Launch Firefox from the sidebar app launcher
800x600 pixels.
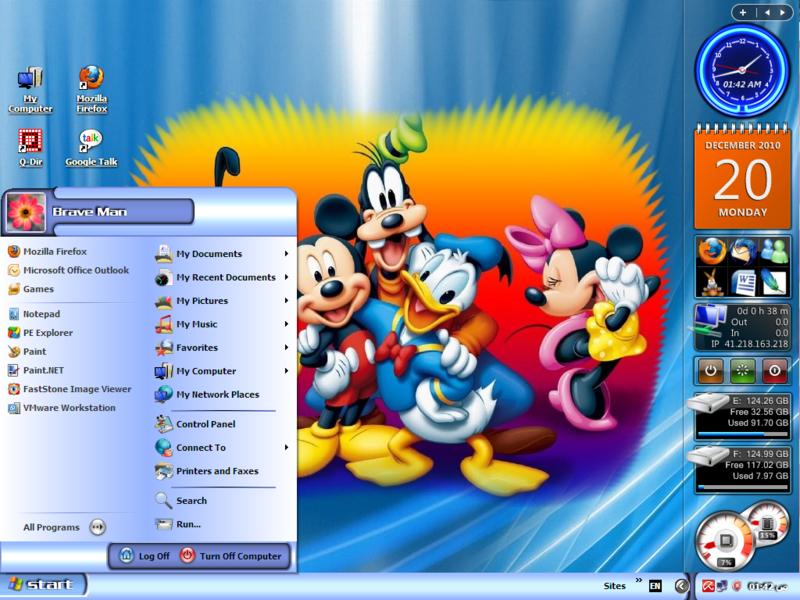[x=711, y=251]
